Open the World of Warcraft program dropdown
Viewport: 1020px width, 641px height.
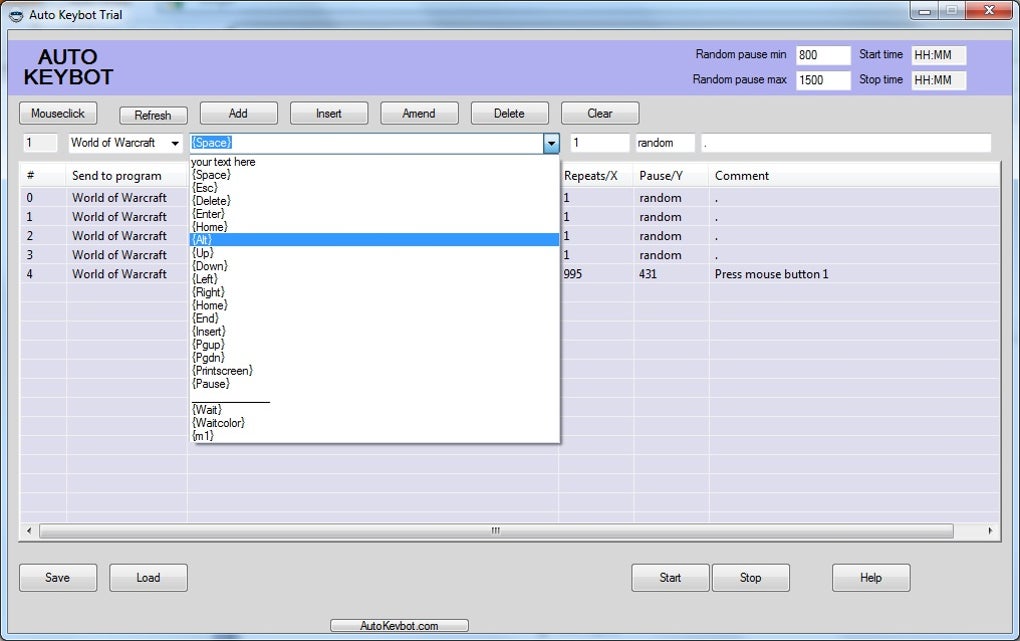click(x=175, y=143)
